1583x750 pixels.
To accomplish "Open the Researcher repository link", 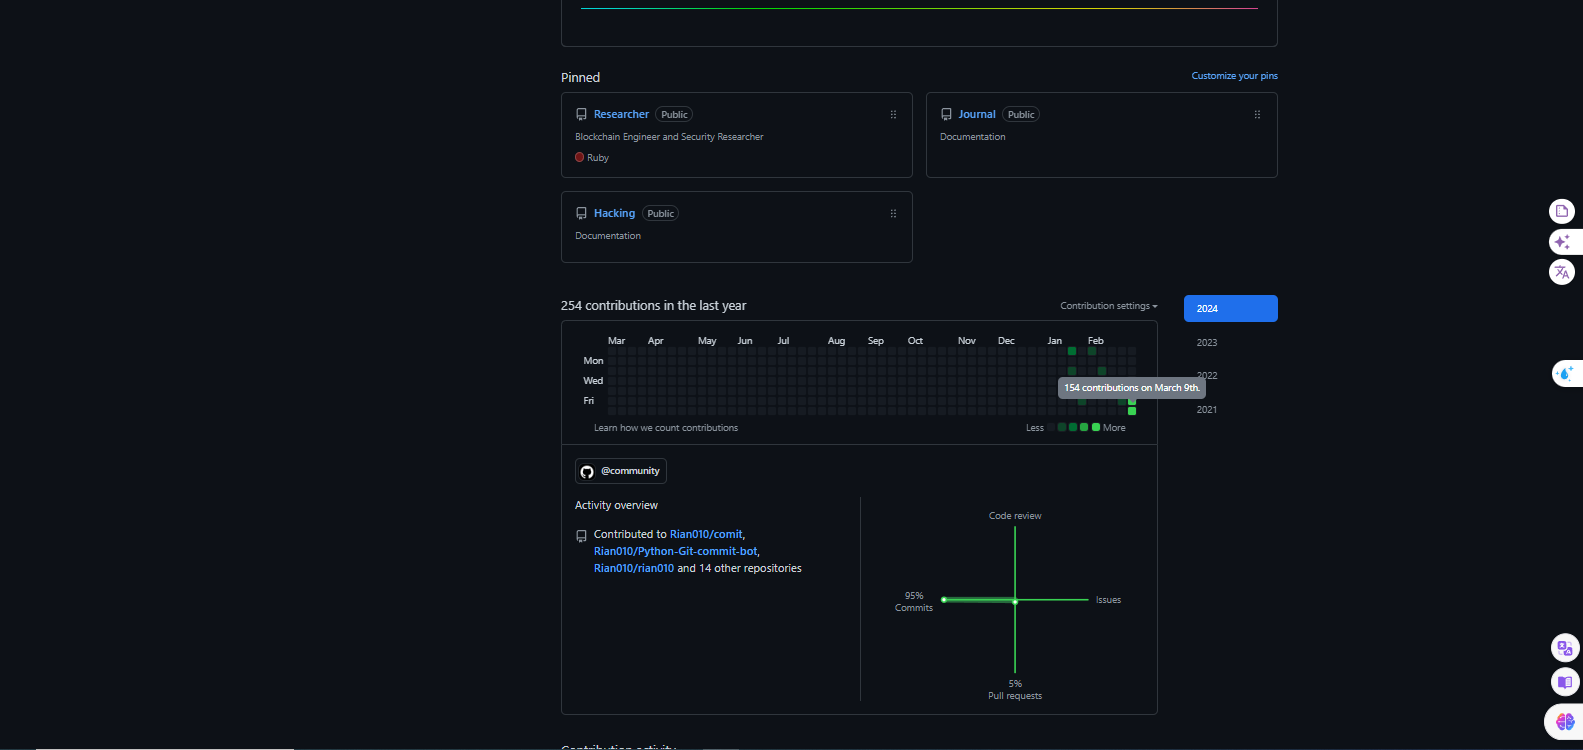I will click(621, 114).
